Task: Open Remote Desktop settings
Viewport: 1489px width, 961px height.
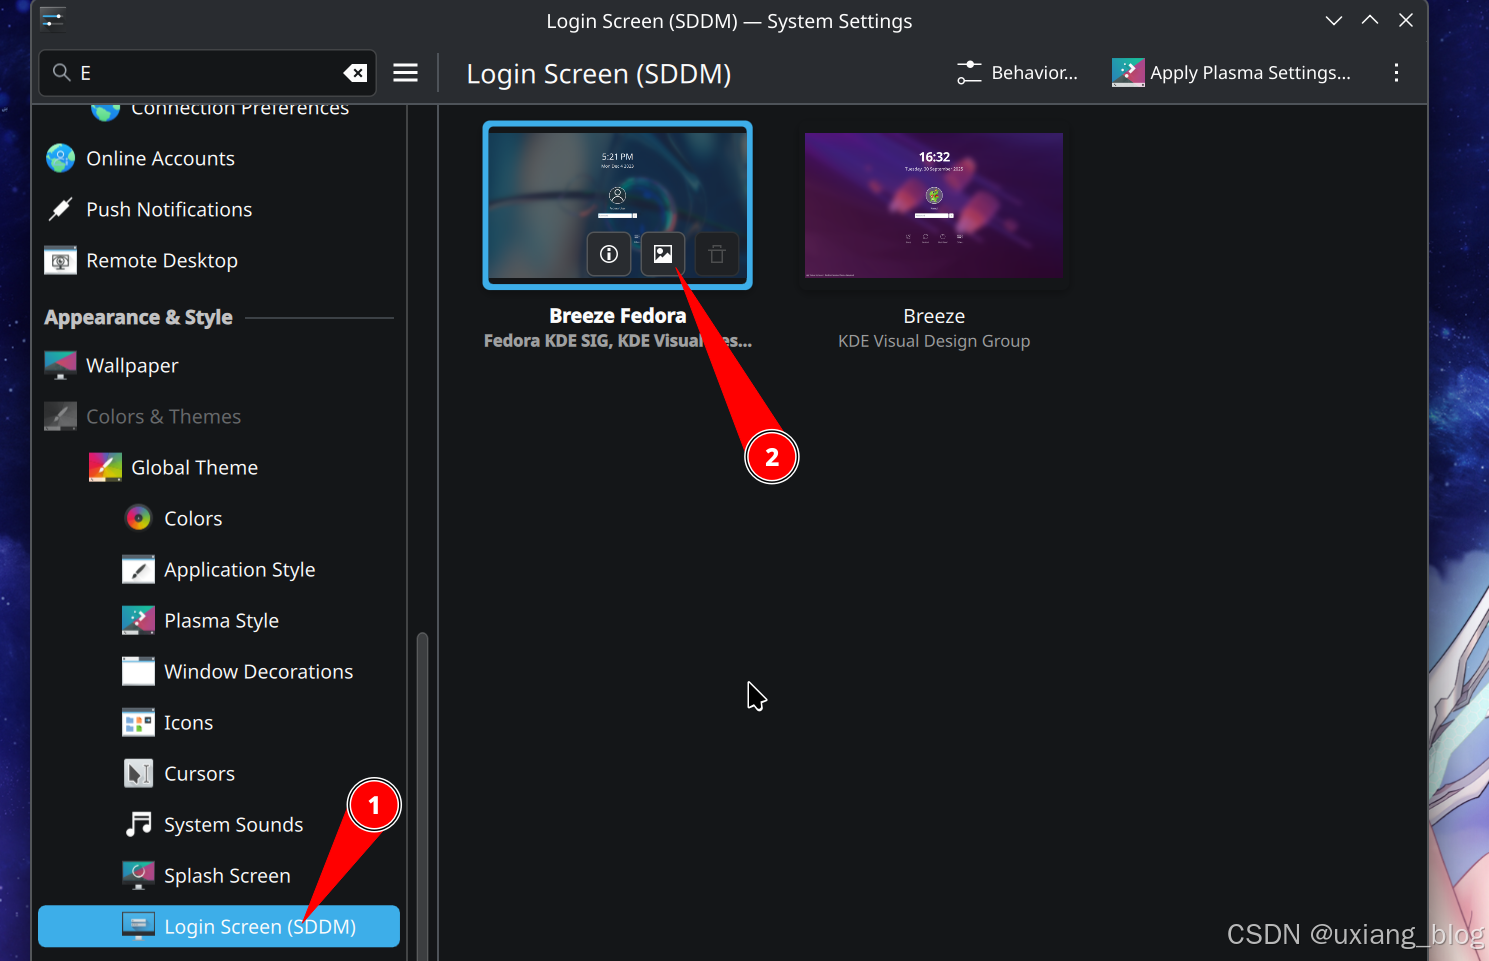Action: (219, 260)
